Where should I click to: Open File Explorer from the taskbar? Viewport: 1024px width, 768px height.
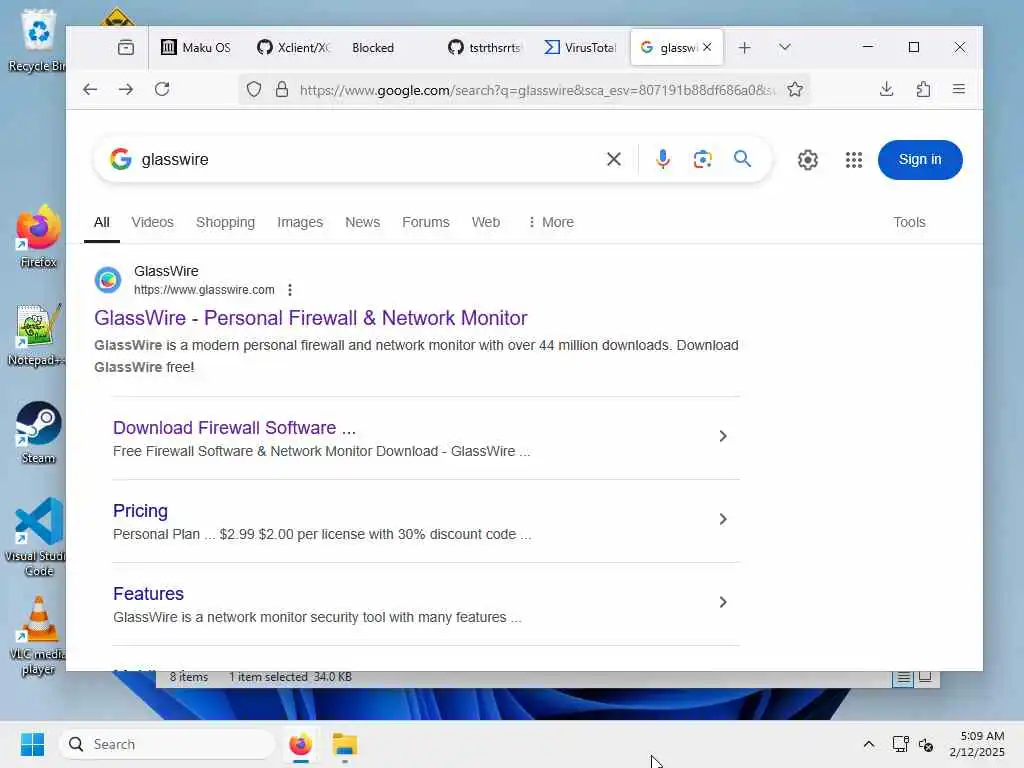tap(345, 744)
